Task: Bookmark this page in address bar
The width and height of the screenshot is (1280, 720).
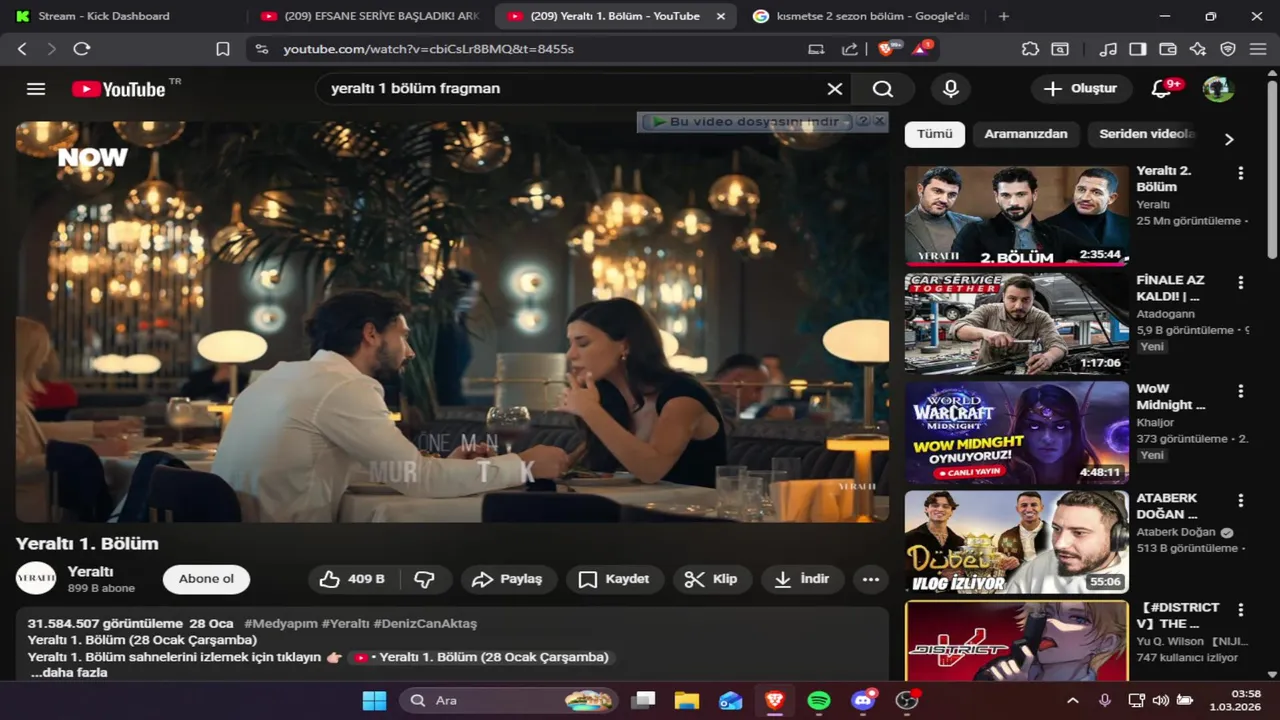Action: (223, 49)
